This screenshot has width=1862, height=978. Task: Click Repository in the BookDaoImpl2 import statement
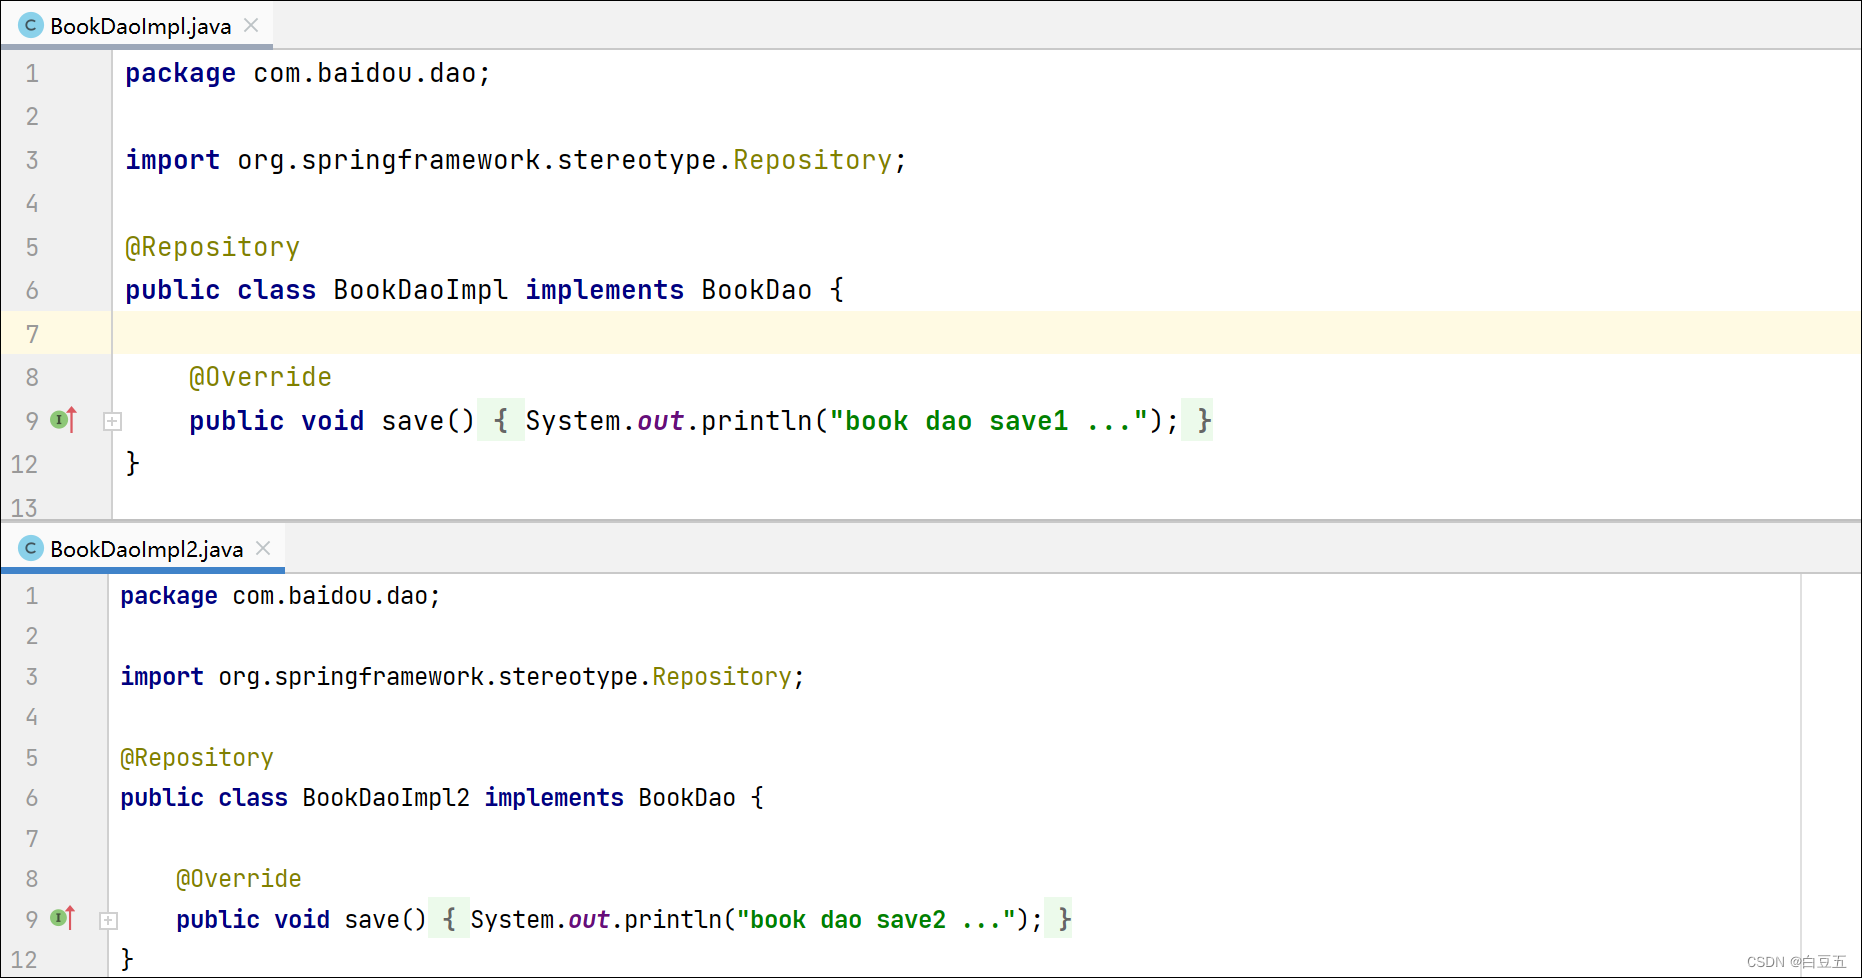click(721, 677)
